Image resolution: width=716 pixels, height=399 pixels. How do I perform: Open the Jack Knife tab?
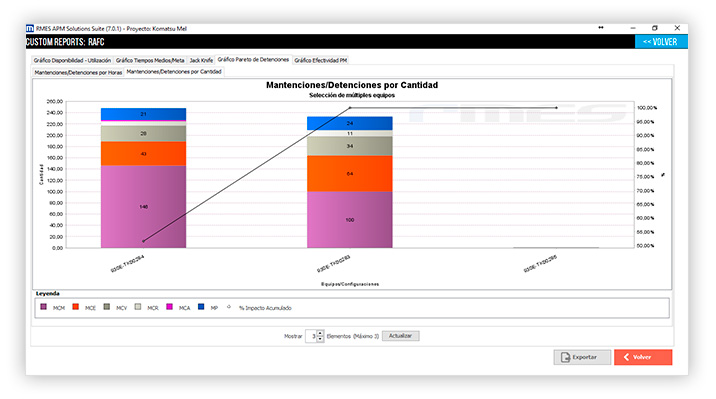tap(201, 60)
